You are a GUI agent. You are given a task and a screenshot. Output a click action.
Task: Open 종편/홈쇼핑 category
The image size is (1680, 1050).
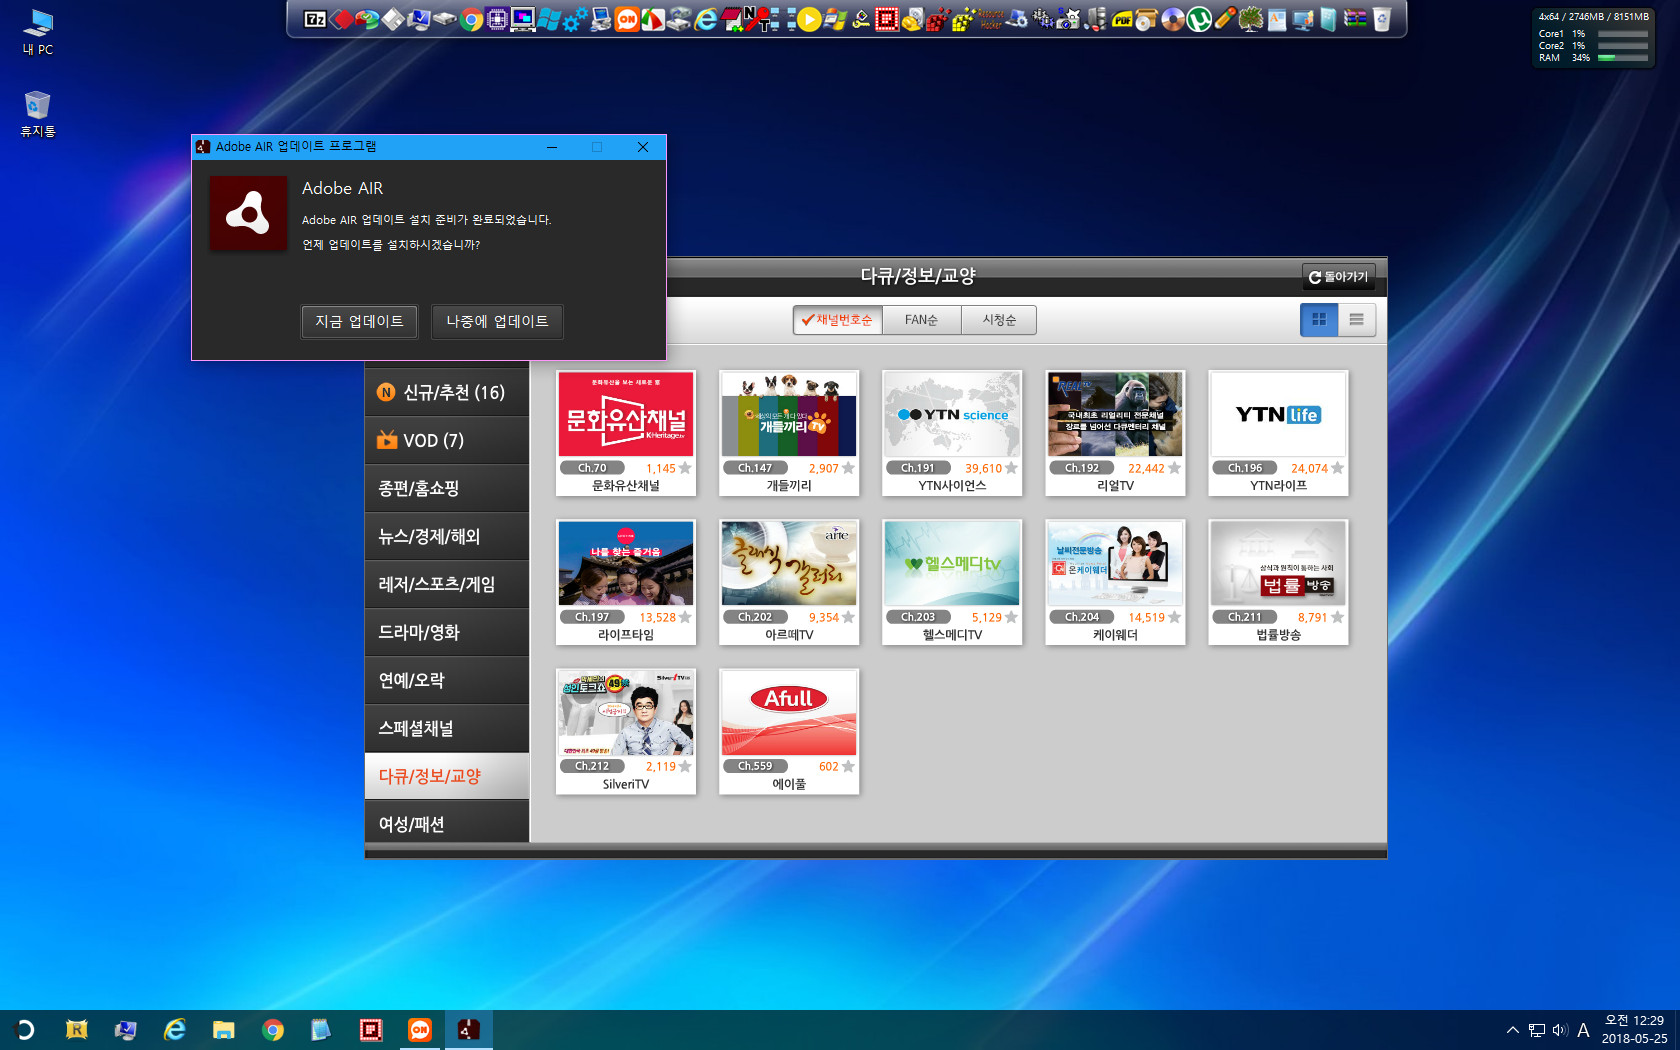[447, 489]
